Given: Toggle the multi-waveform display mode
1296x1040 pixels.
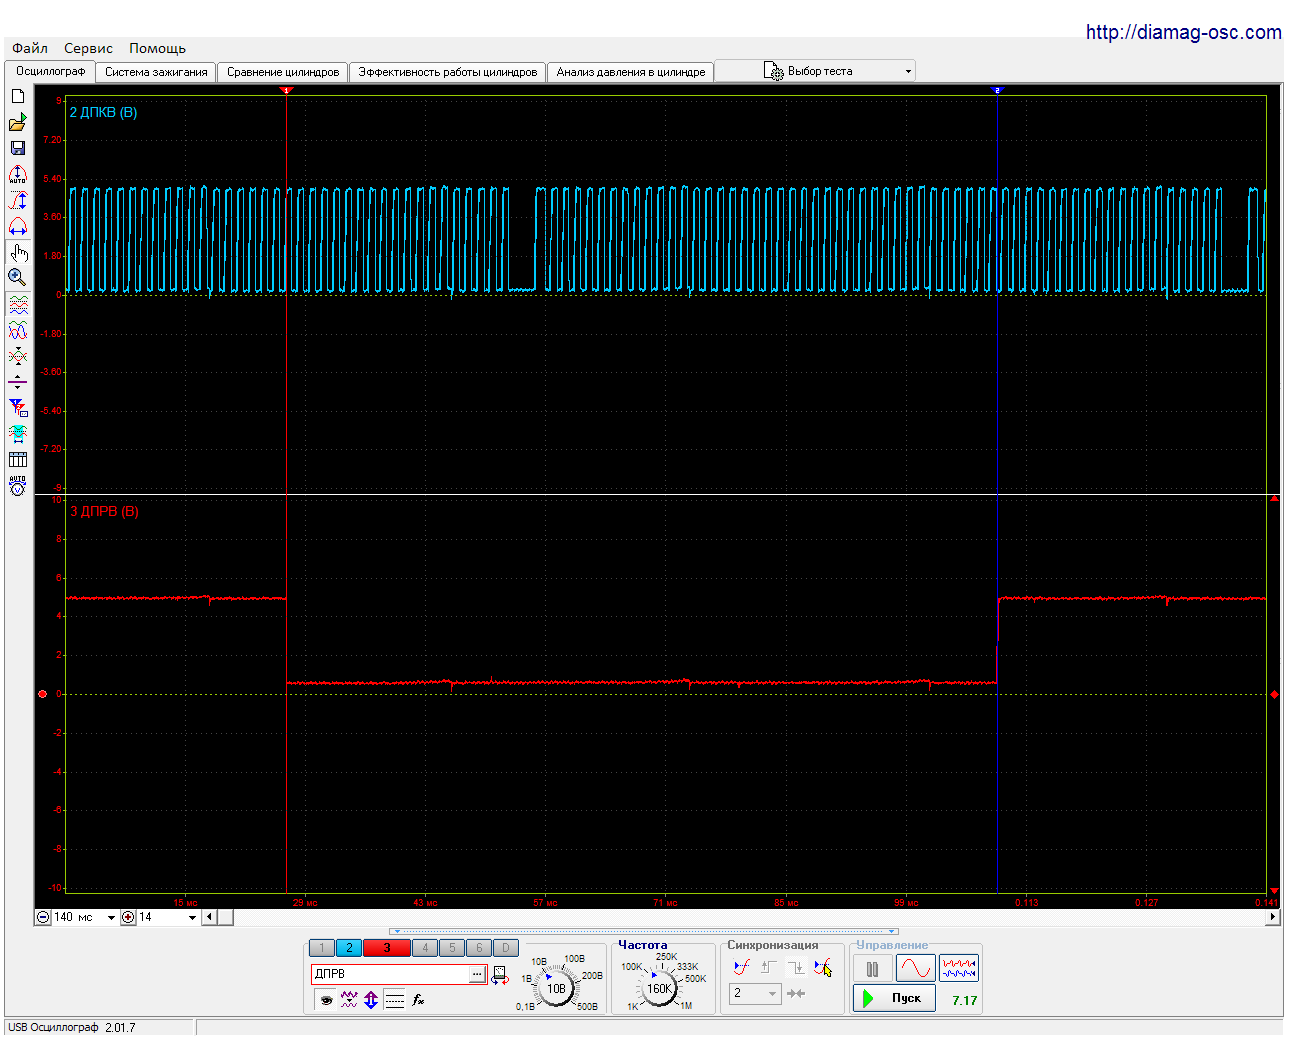Looking at the screenshot, I should click(x=959, y=968).
